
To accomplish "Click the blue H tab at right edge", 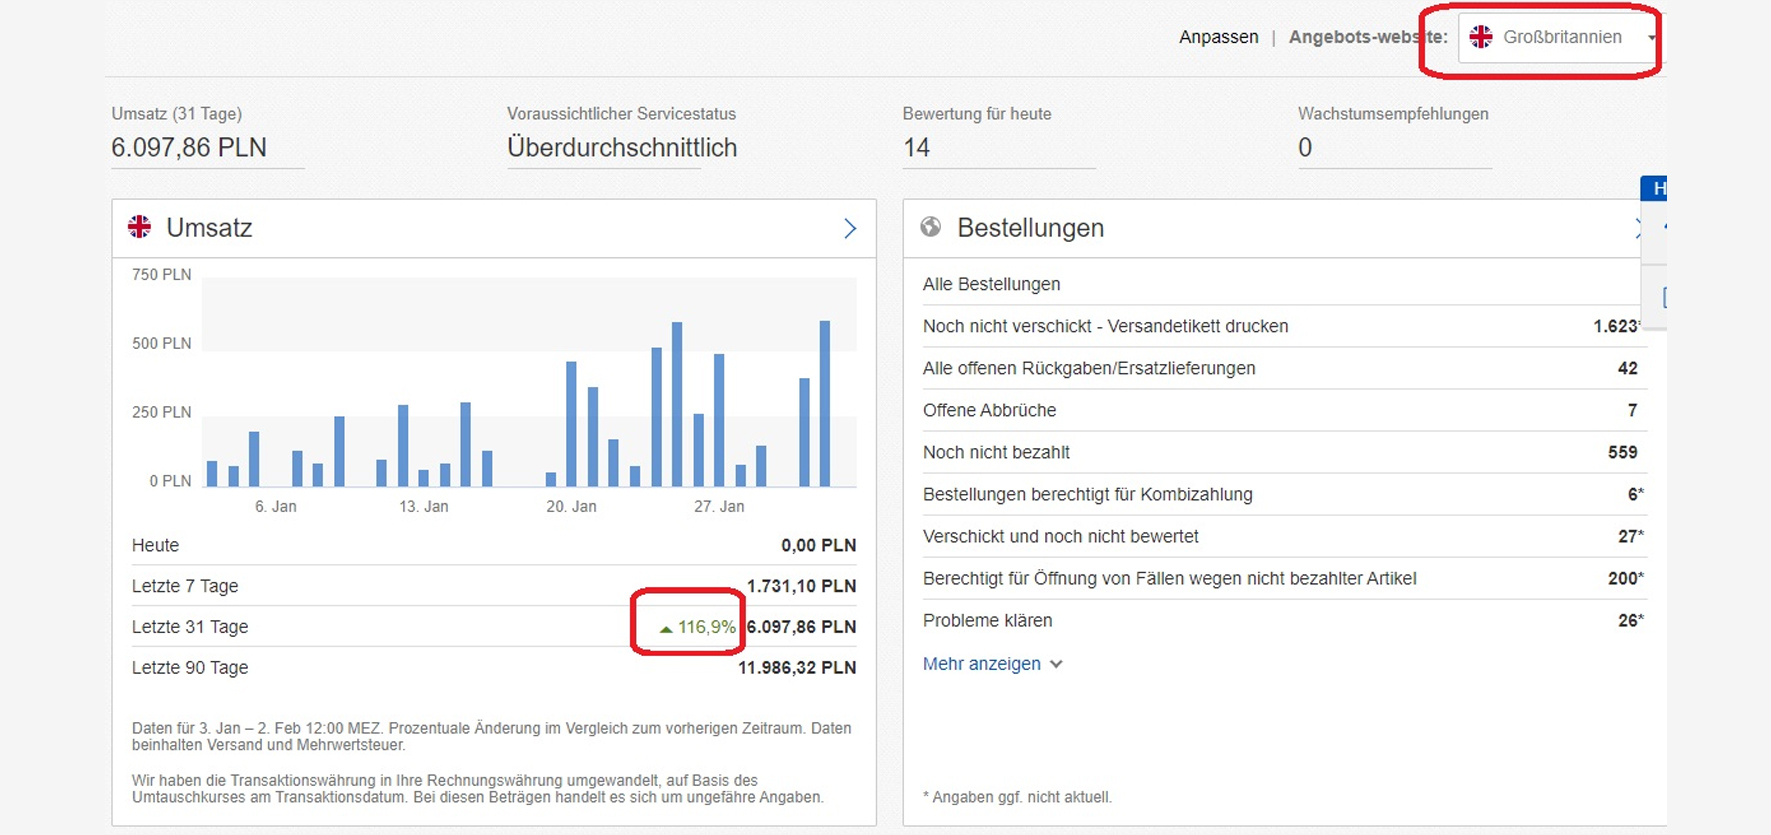I will [x=1656, y=188].
